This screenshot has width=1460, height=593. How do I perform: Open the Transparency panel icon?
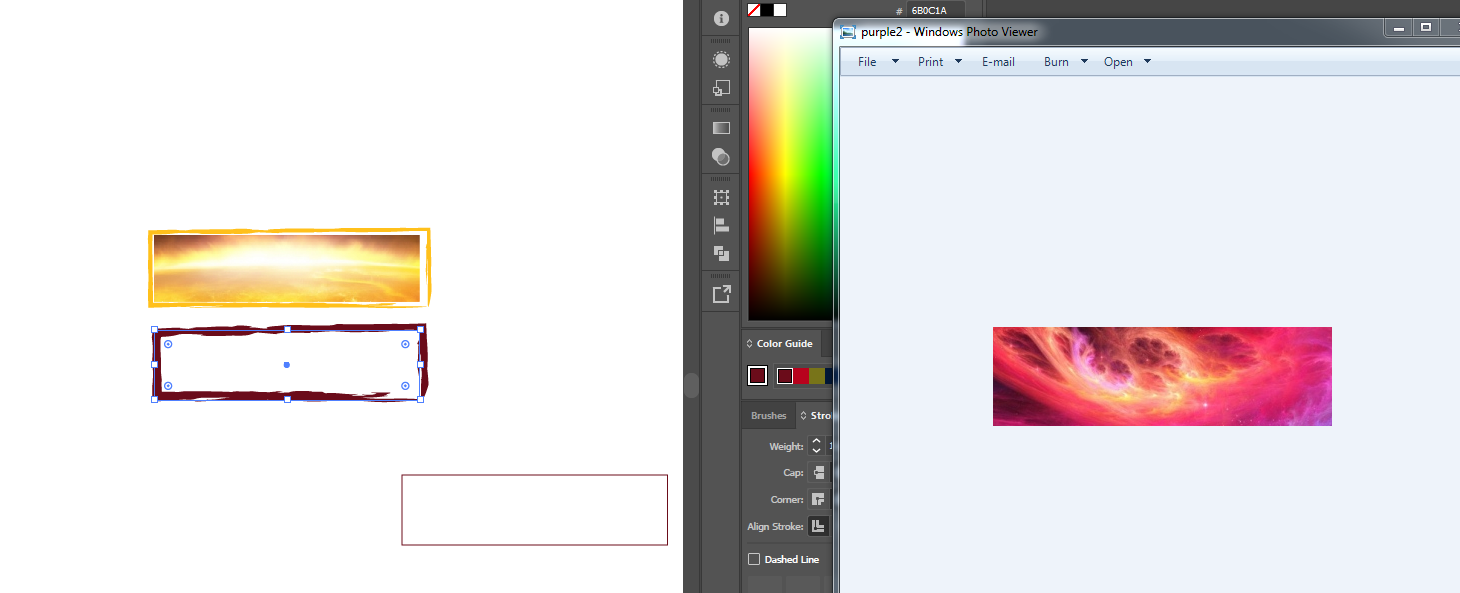coord(721,156)
